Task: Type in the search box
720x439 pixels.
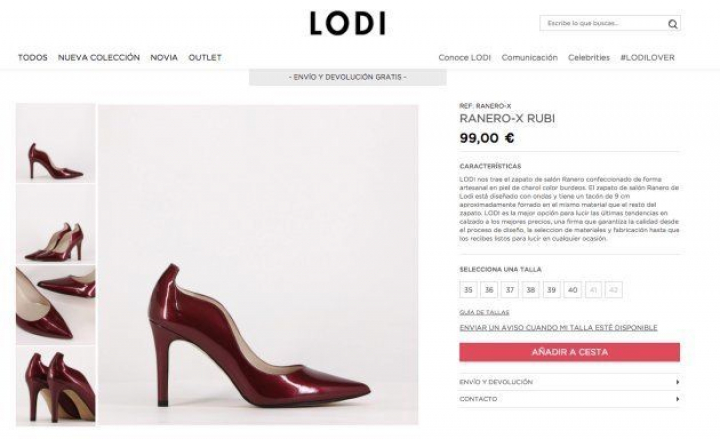Action: tap(602, 23)
